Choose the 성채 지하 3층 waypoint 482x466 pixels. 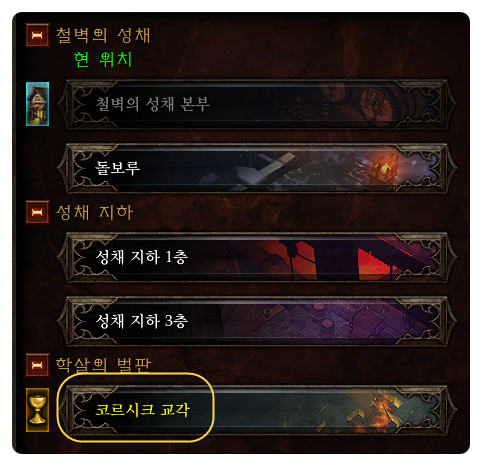pos(257,321)
